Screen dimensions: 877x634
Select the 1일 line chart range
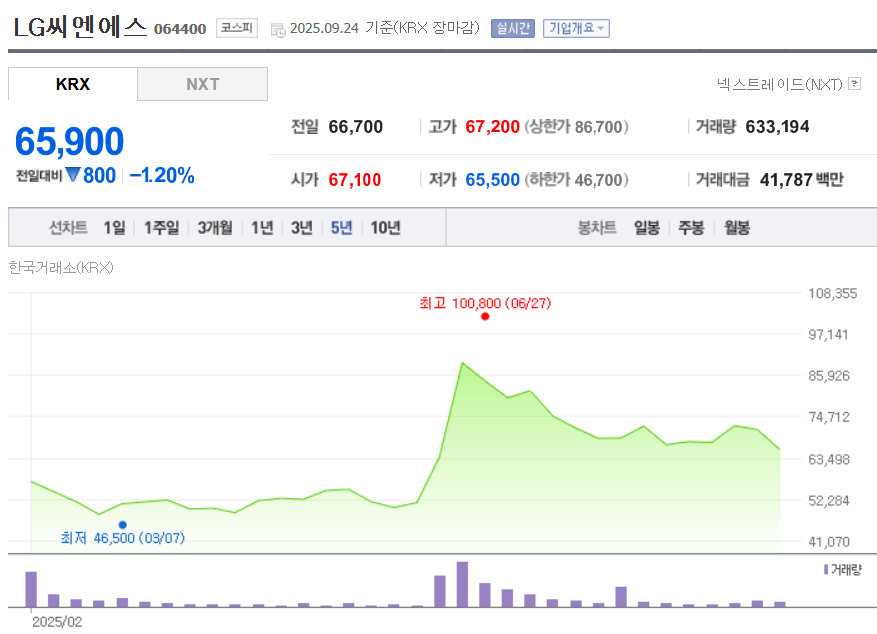pyautogui.click(x=114, y=228)
